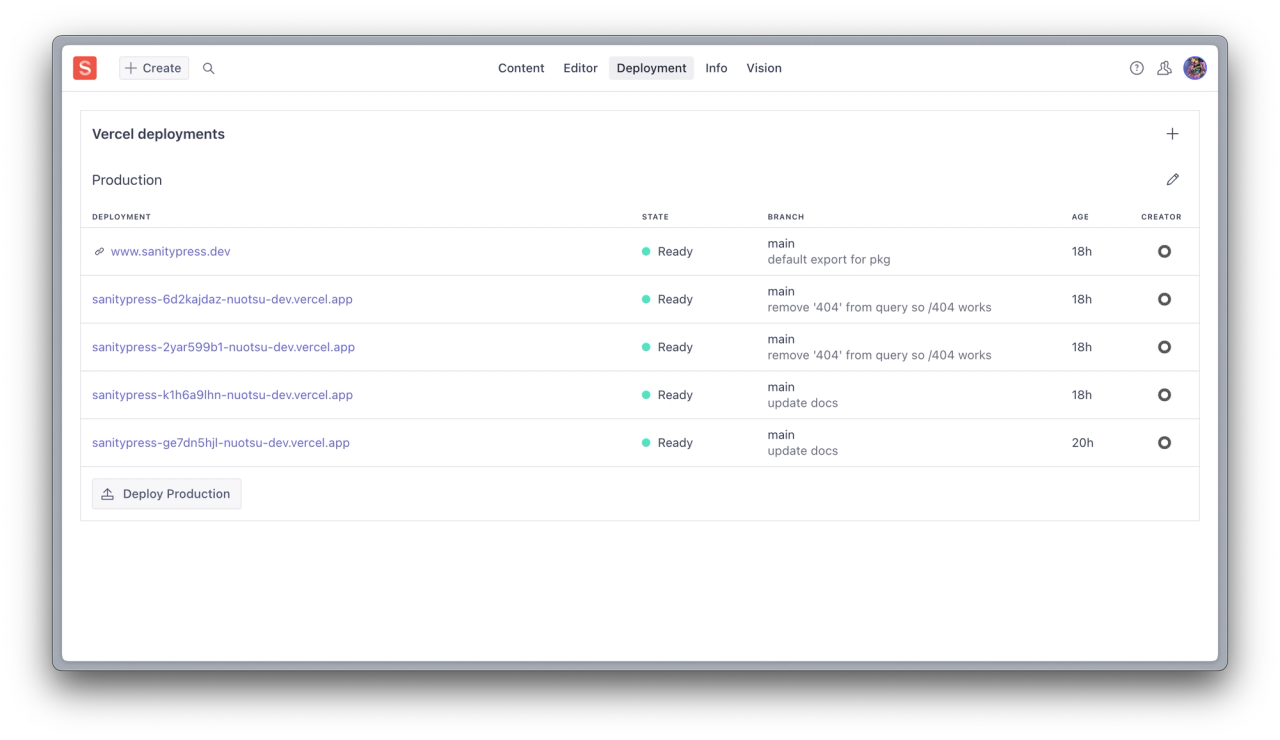Open sanitypress-2yar599b1-nuotsu-dev.vercel.app link
Viewport: 1280px width, 740px height.
[223, 347]
